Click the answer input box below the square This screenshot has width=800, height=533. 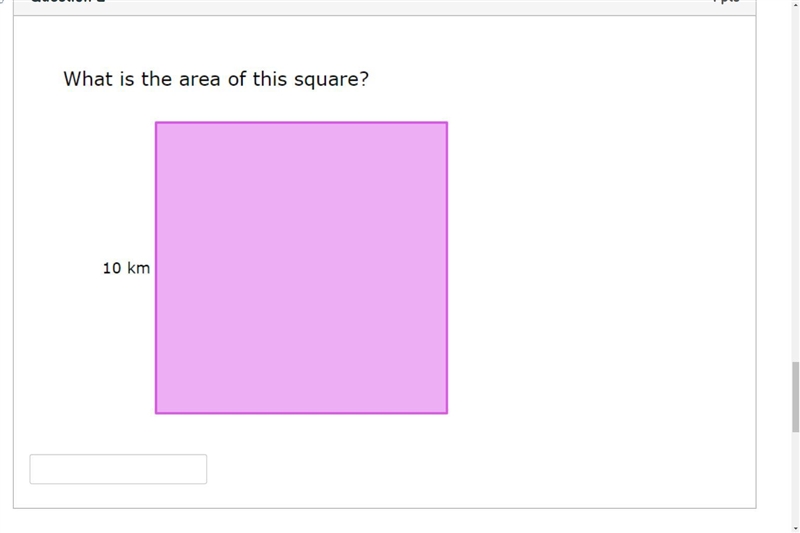pyautogui.click(x=118, y=469)
